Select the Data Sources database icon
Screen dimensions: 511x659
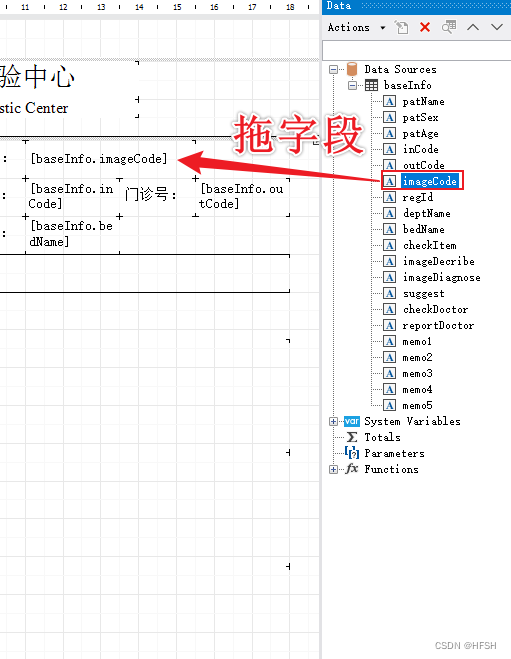pyautogui.click(x=352, y=69)
